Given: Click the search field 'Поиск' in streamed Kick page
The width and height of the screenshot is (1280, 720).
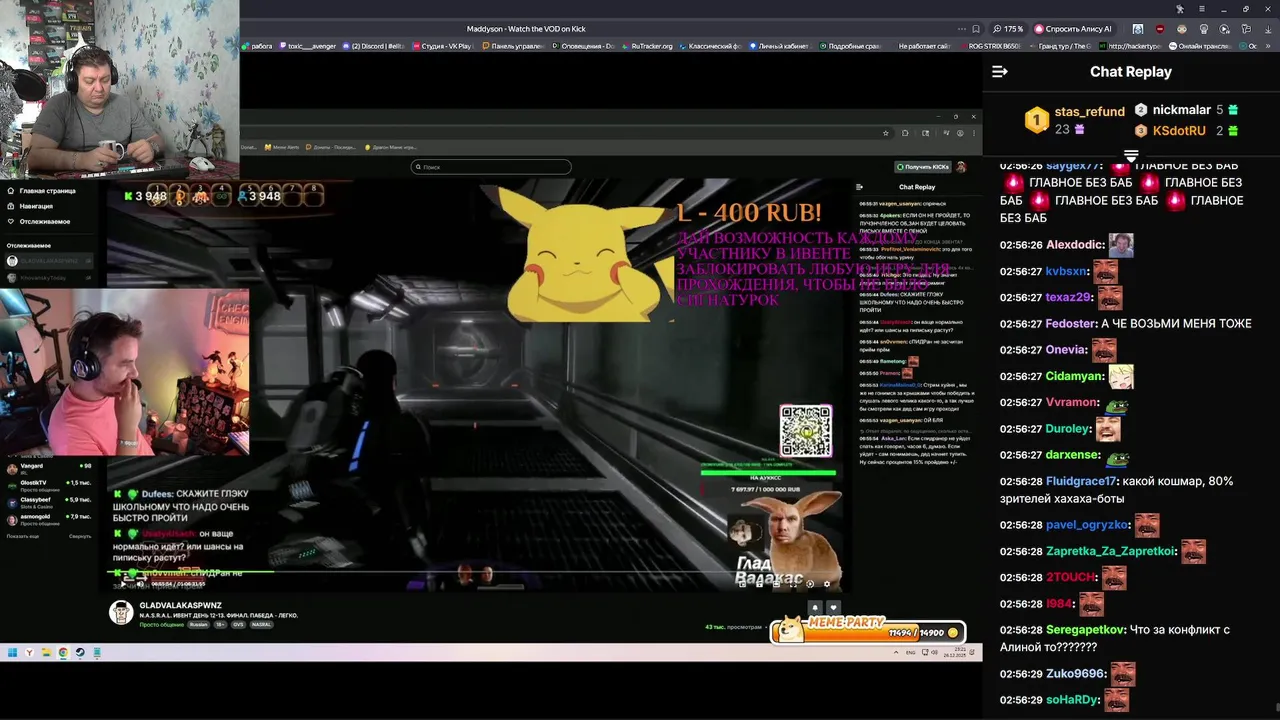Looking at the screenshot, I should tap(491, 167).
